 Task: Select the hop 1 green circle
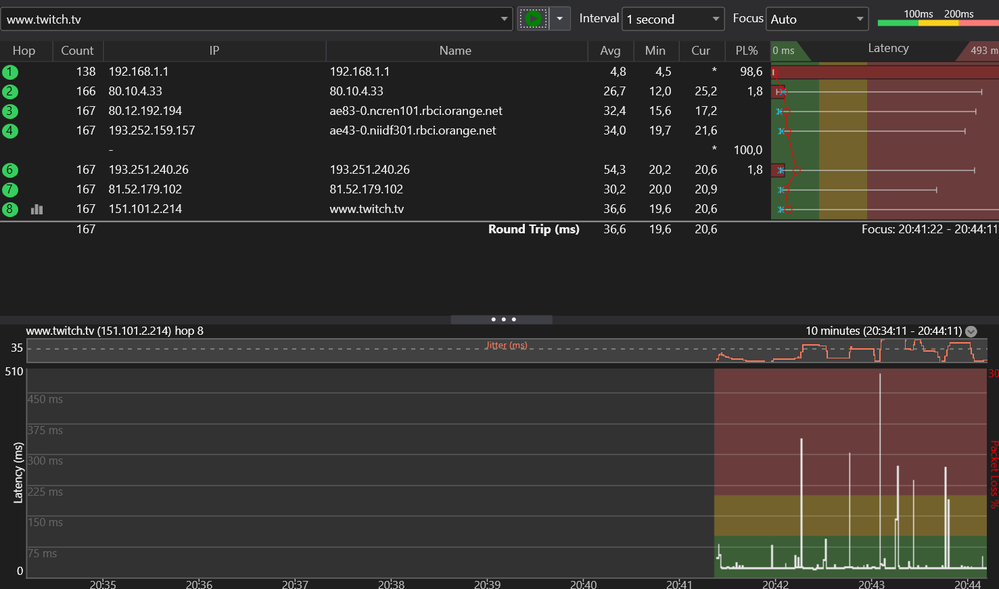point(10,72)
